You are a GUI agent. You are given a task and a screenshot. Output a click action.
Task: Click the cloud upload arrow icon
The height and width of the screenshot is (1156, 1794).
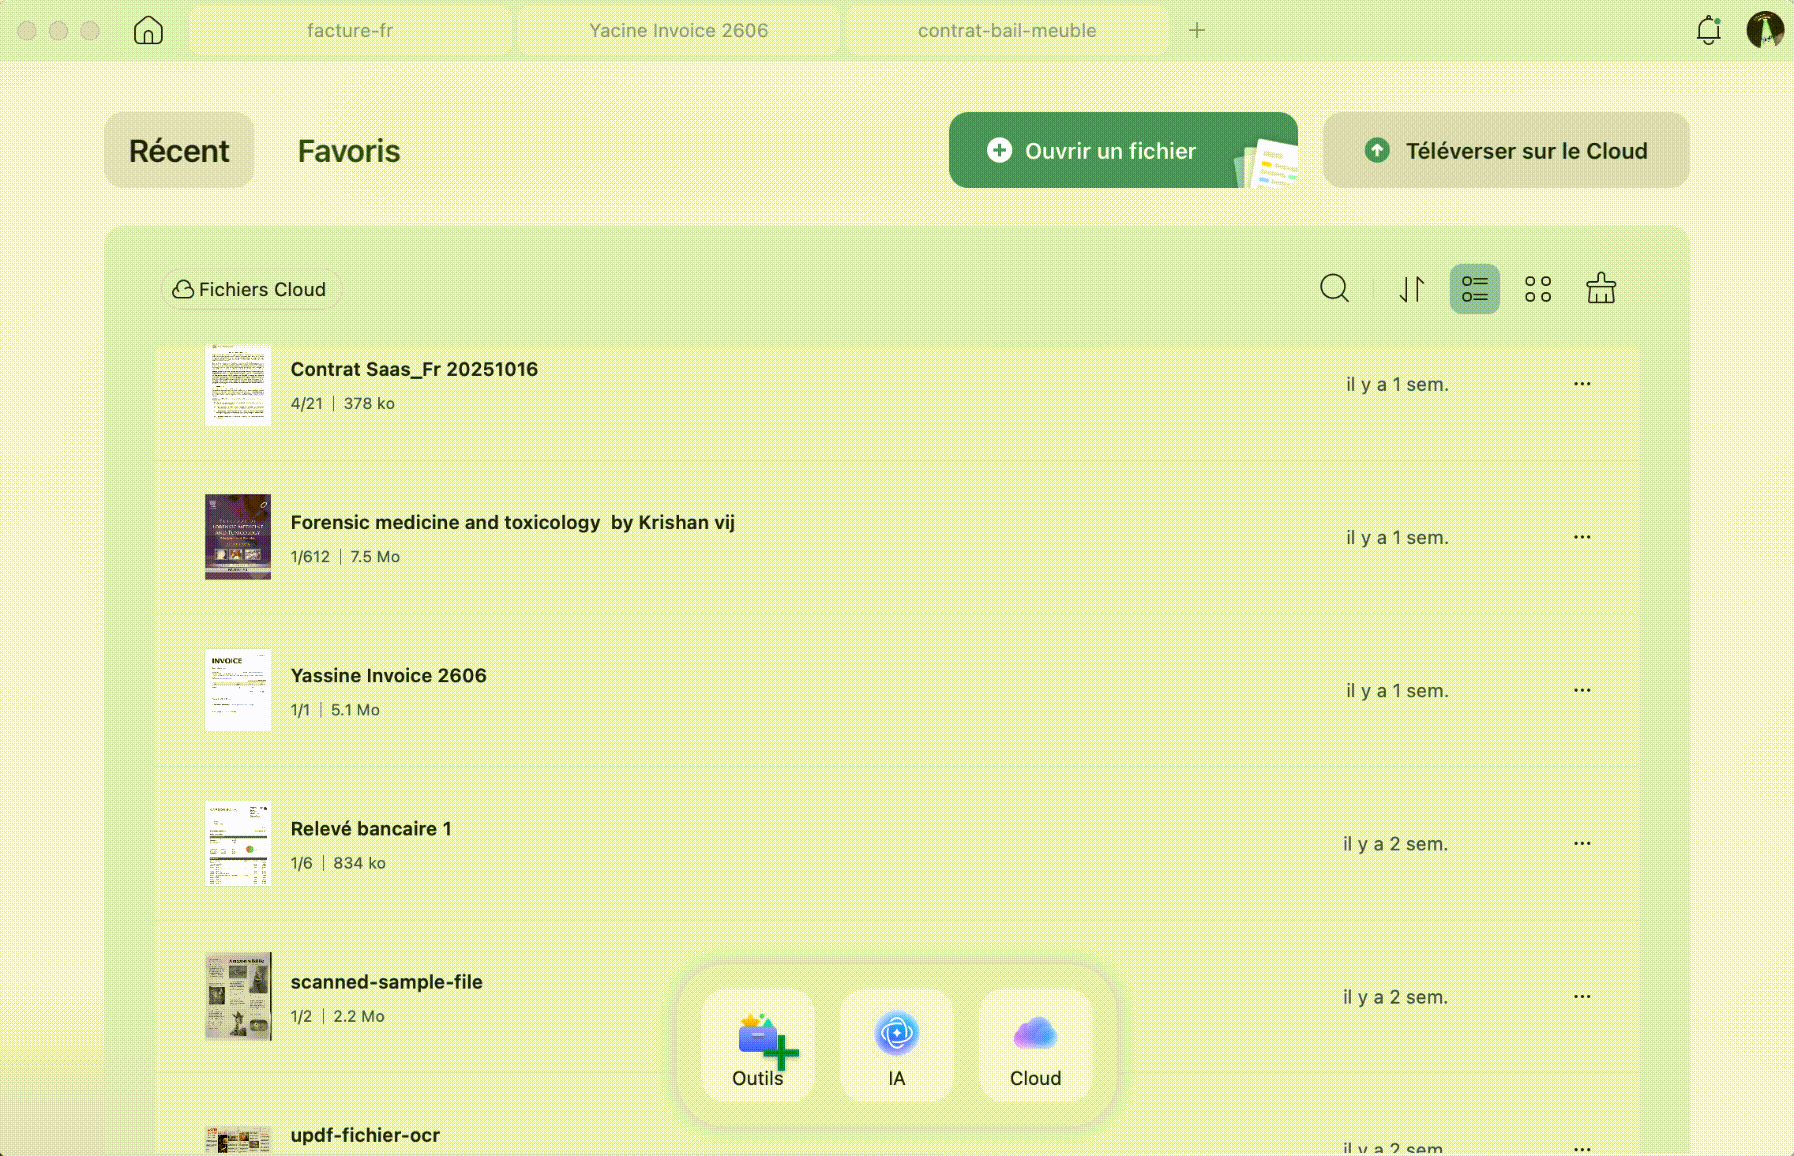click(1377, 150)
